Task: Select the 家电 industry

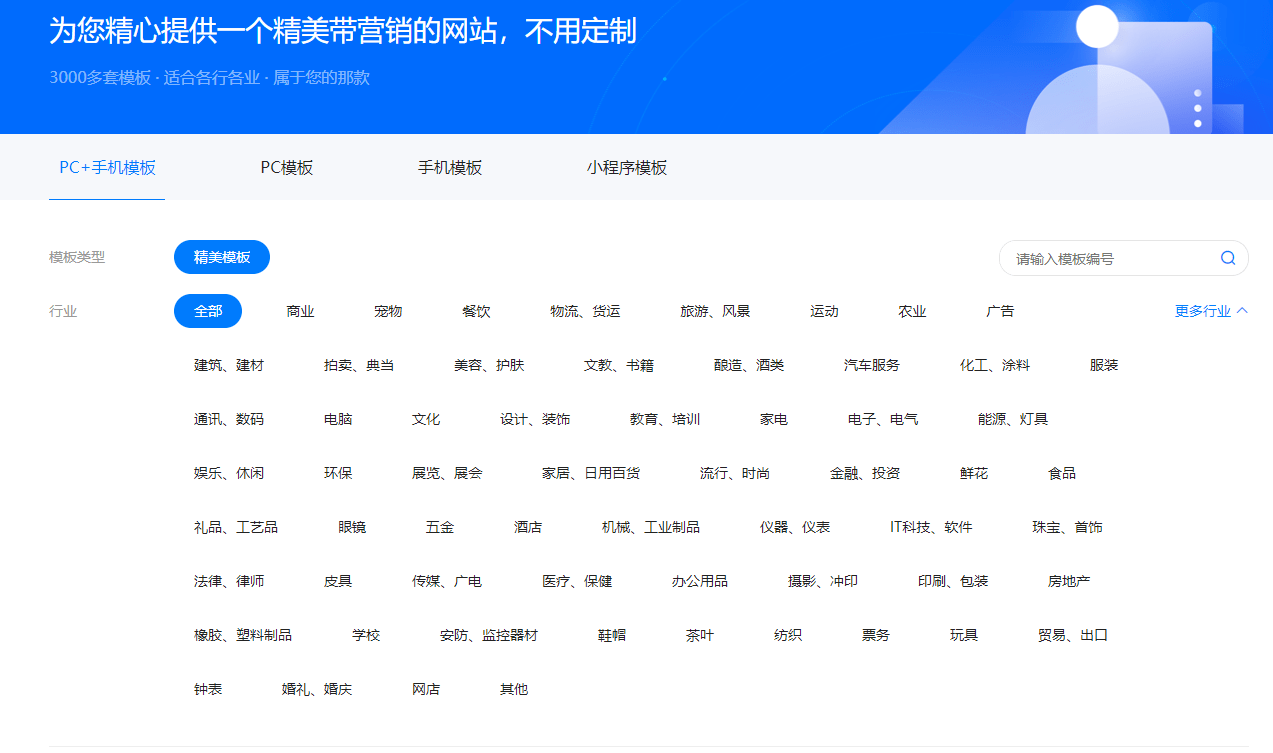Action: 774,419
